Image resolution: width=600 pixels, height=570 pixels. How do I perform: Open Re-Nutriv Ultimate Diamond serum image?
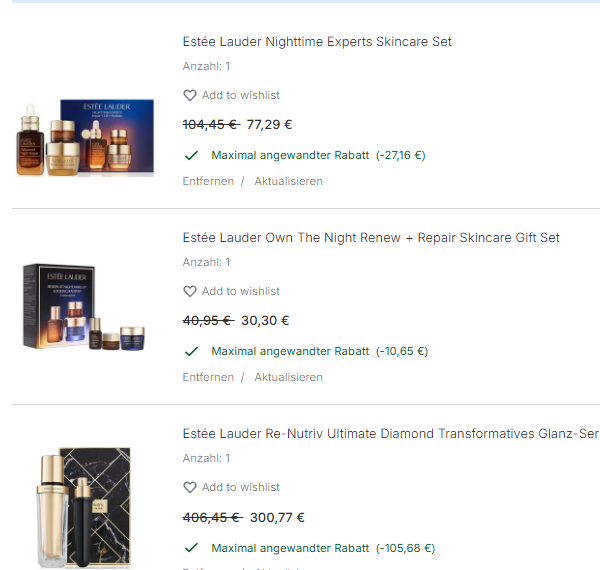point(84,508)
